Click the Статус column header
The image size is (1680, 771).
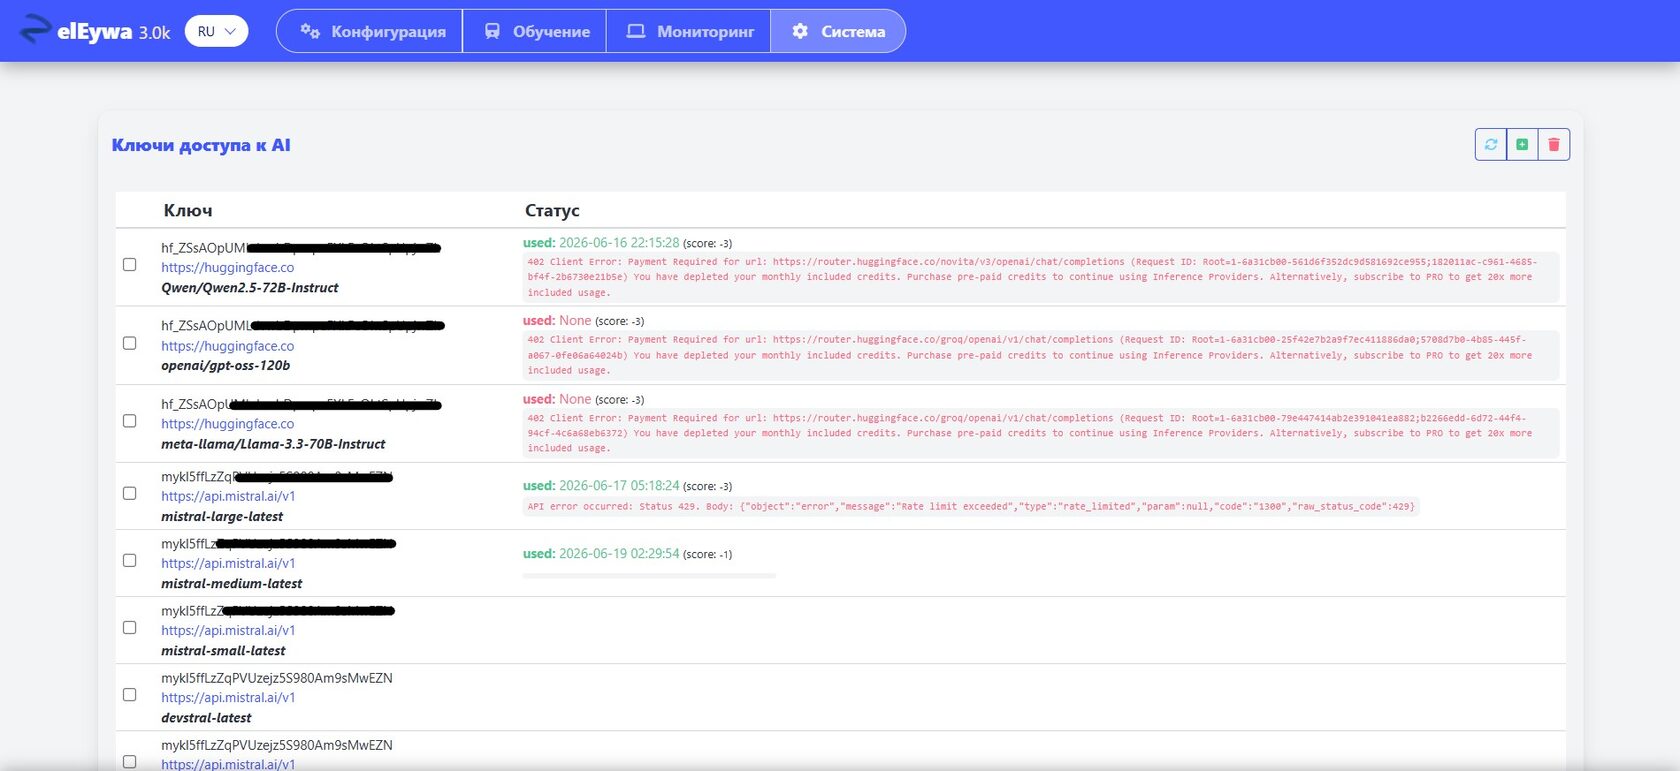click(552, 210)
